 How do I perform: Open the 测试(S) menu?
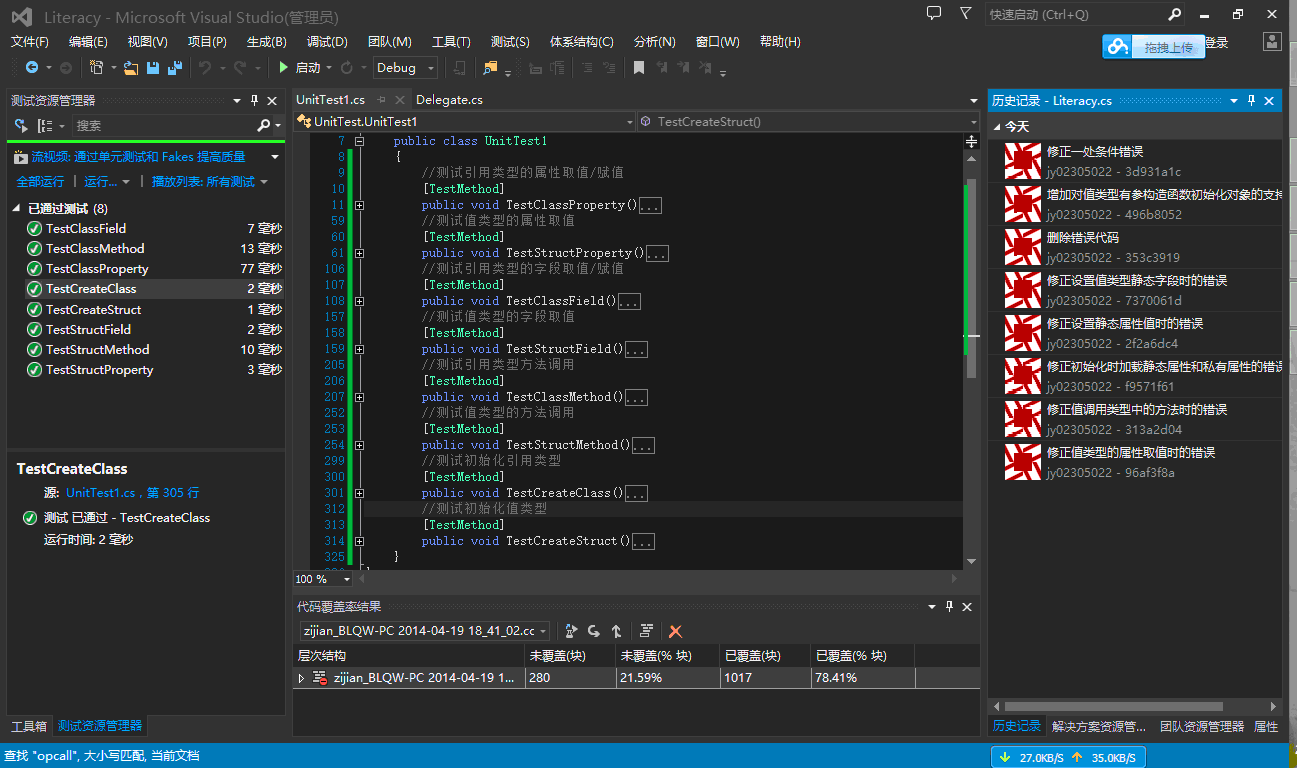510,42
